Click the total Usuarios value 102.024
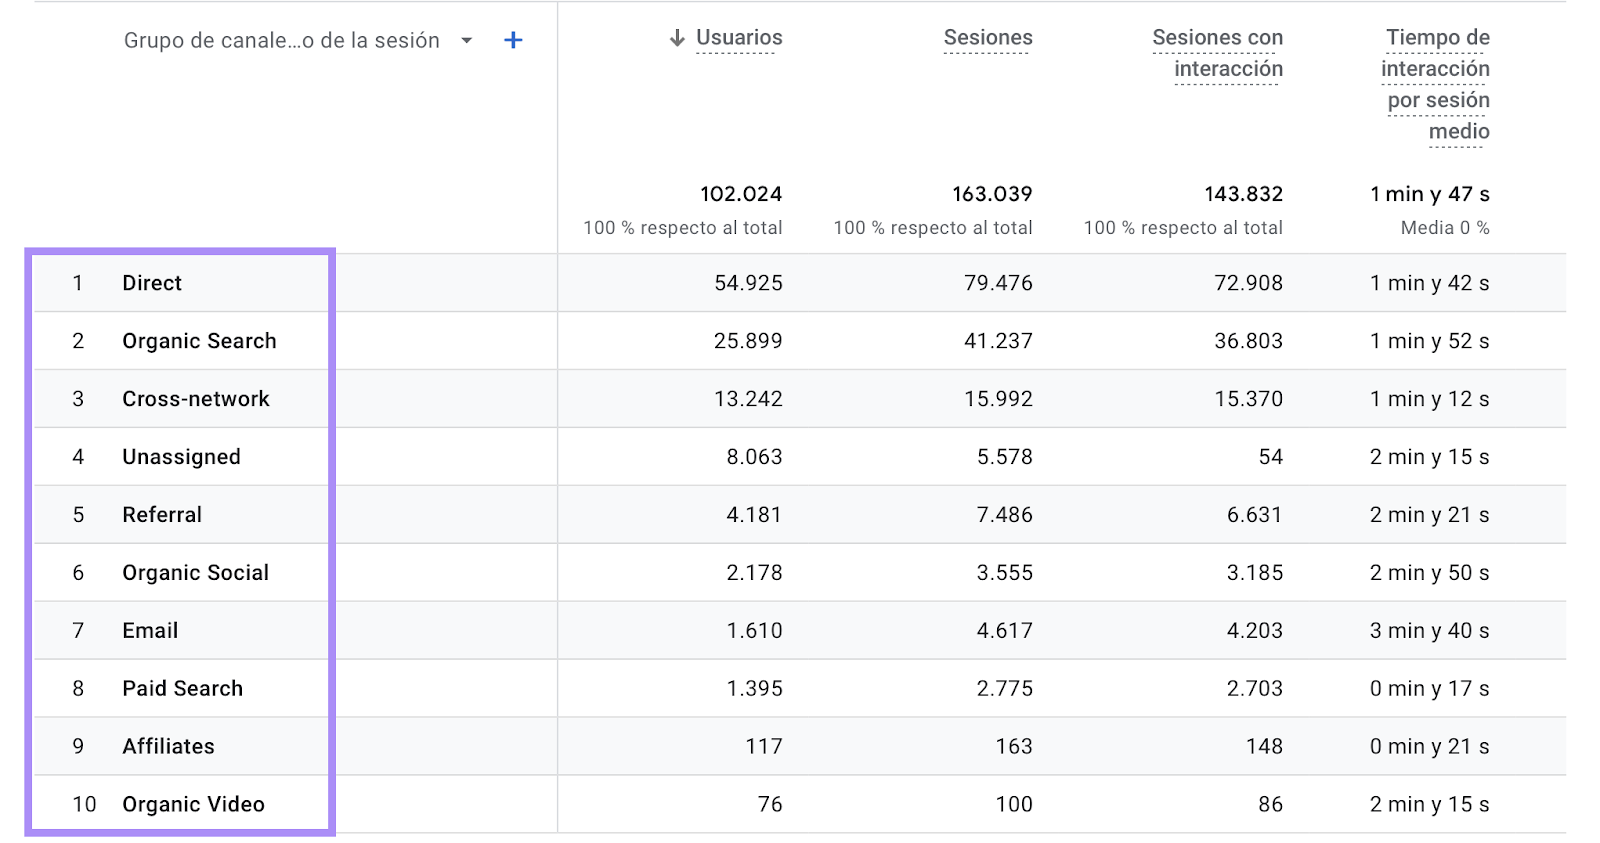Viewport: 1600px width, 843px height. click(742, 193)
